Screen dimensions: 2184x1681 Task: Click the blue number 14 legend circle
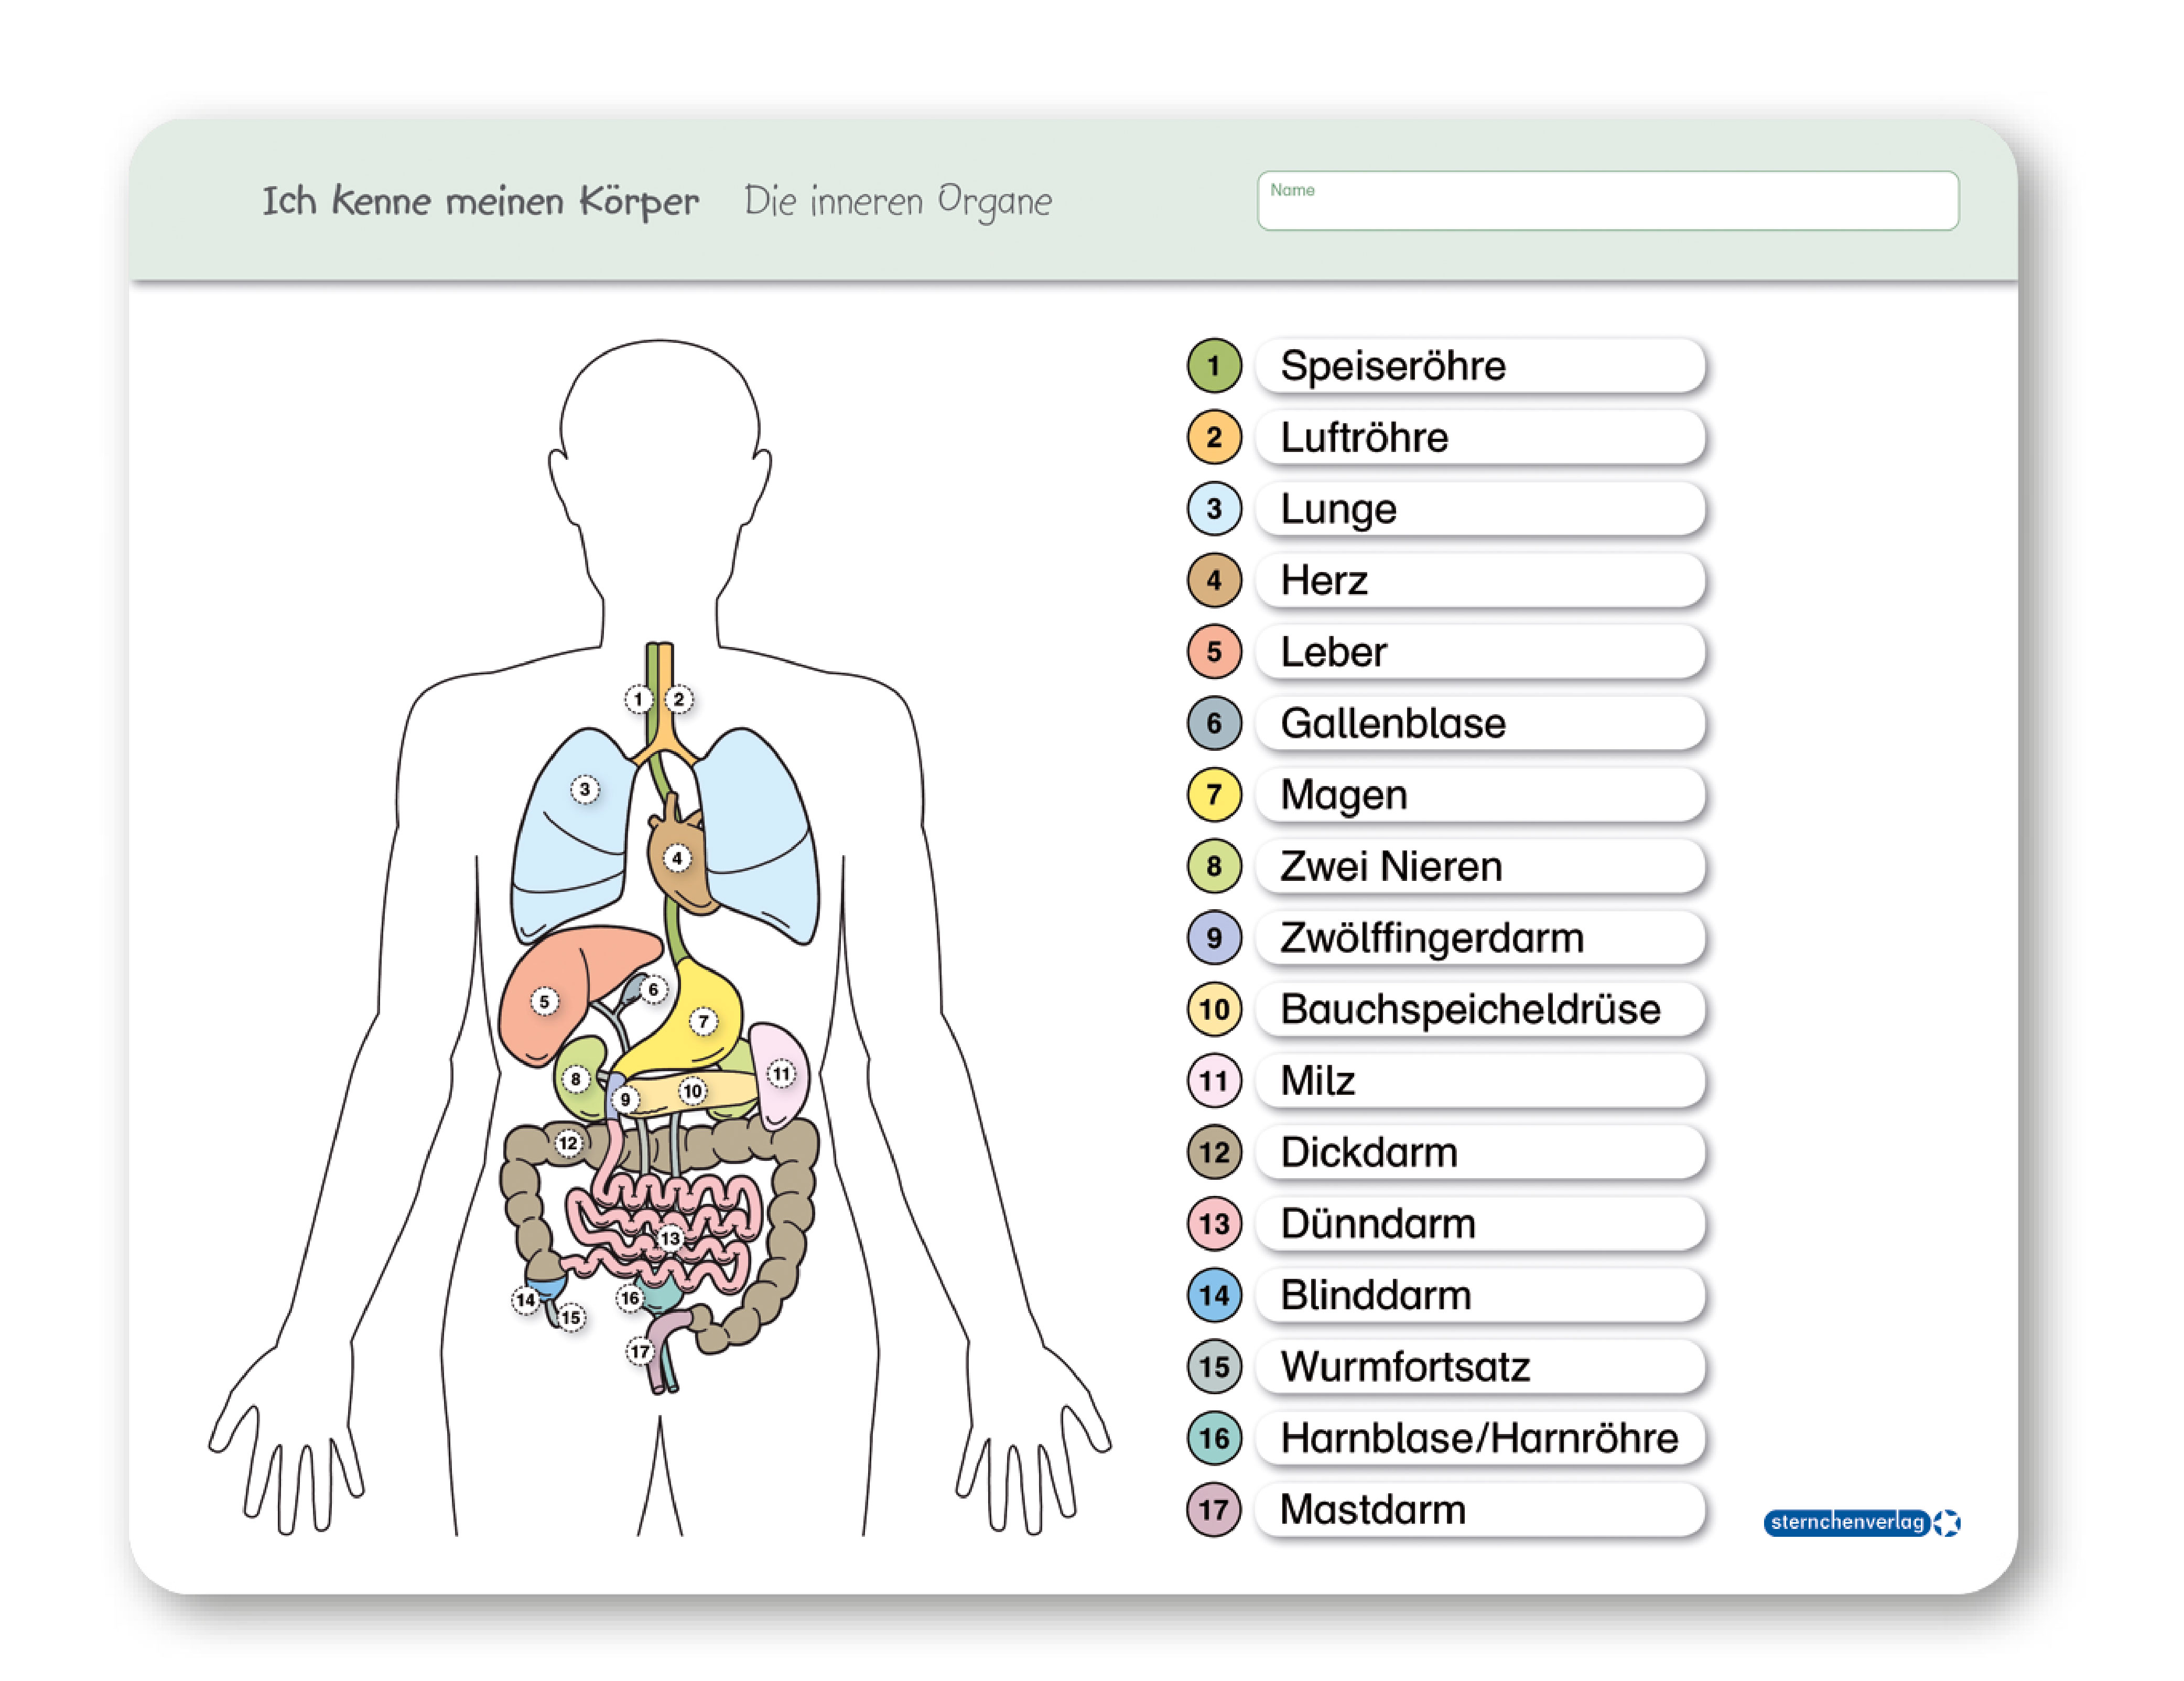pos(1214,1295)
